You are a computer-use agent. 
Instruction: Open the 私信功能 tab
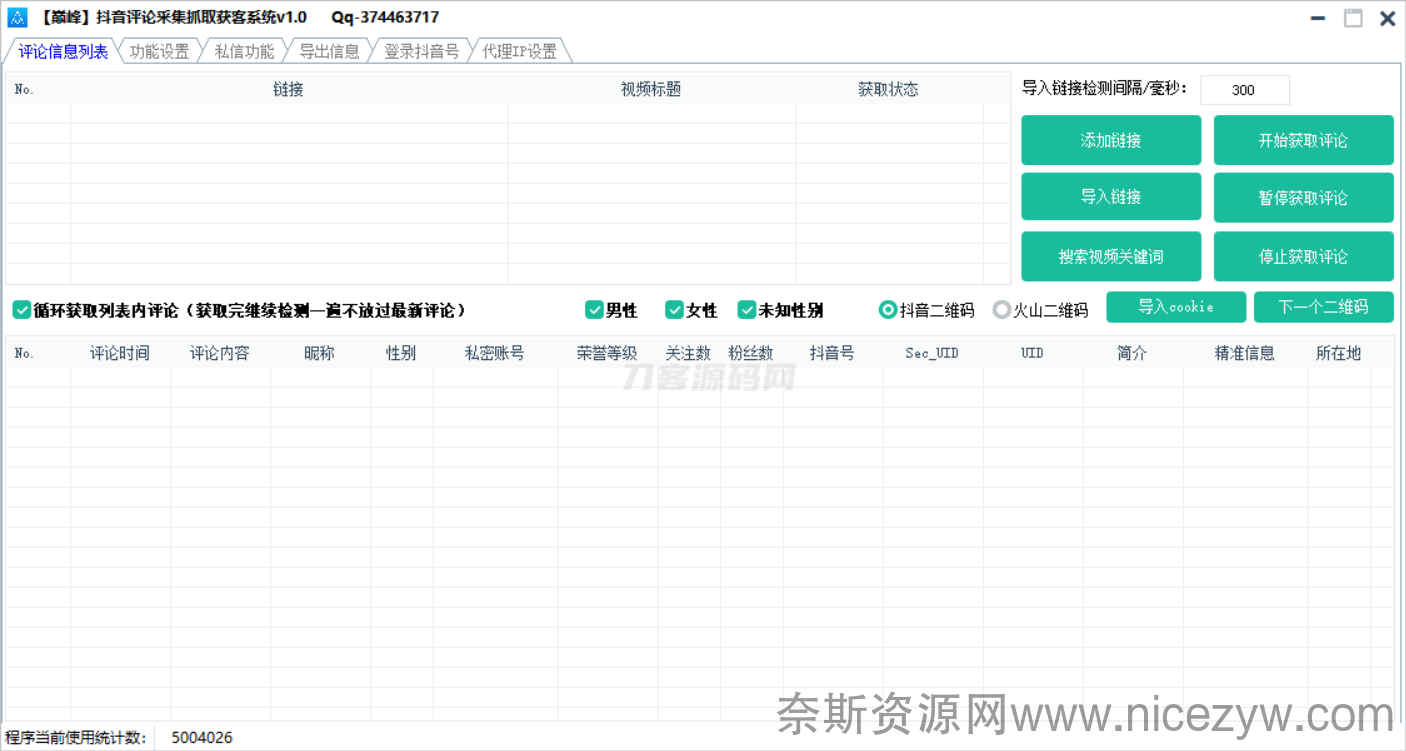tap(244, 51)
